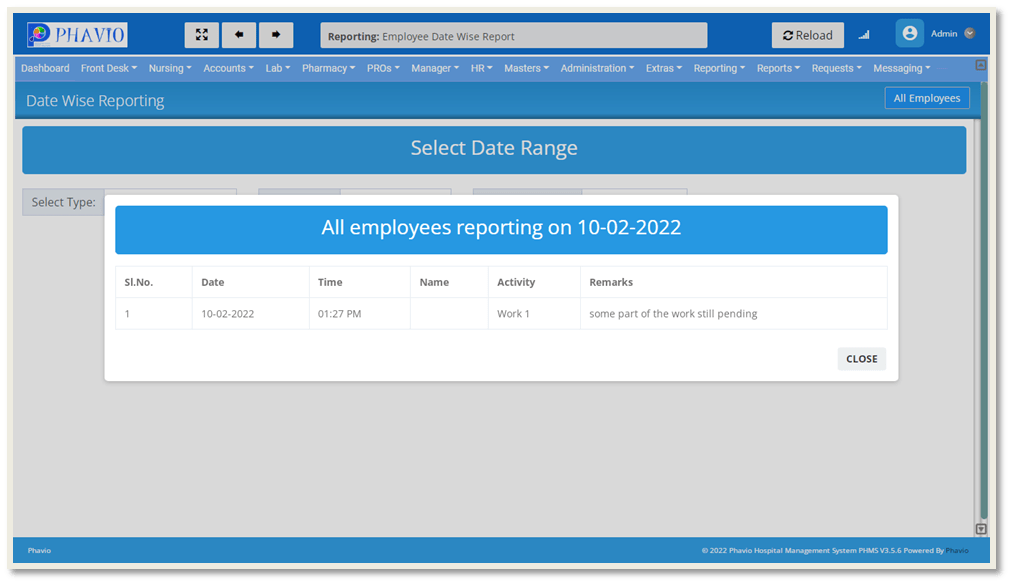
Task: Click the All Employees button
Action: click(x=927, y=98)
